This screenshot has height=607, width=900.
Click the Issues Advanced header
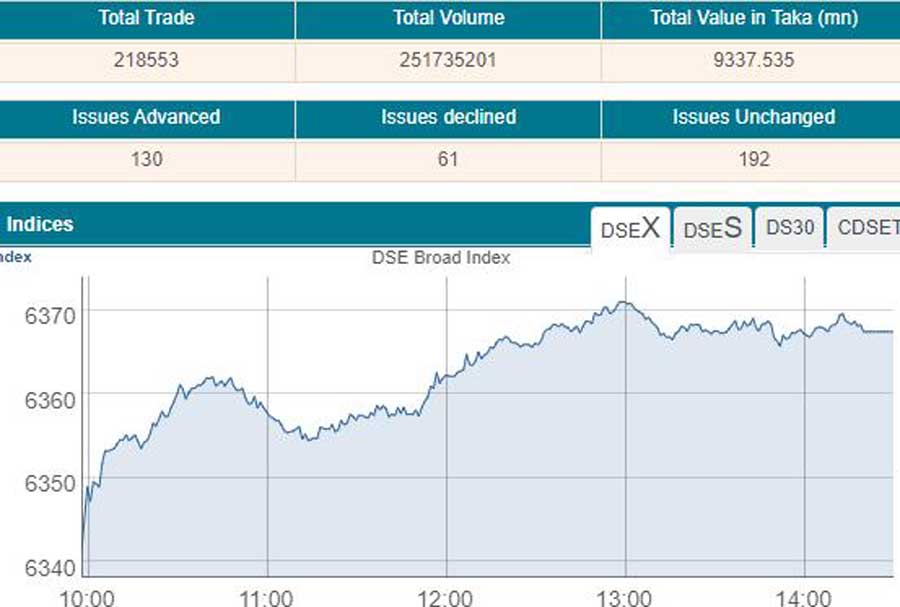(x=145, y=117)
